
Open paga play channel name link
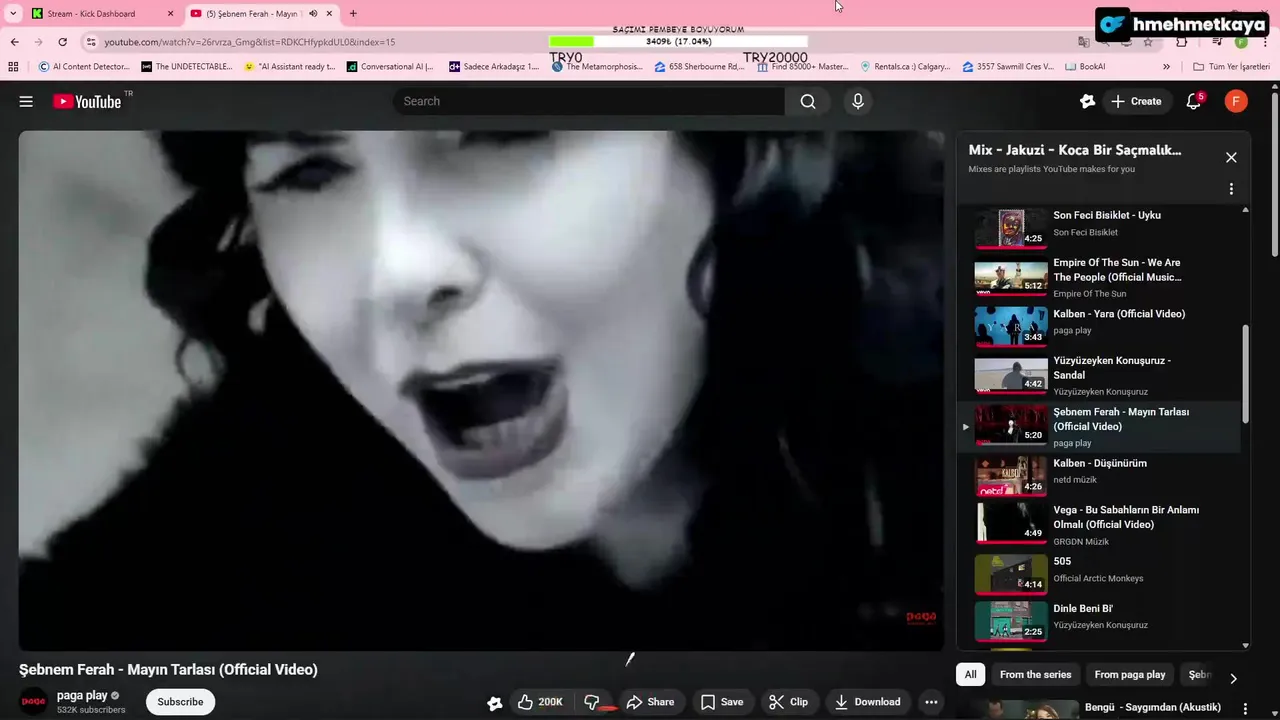[x=82, y=696]
